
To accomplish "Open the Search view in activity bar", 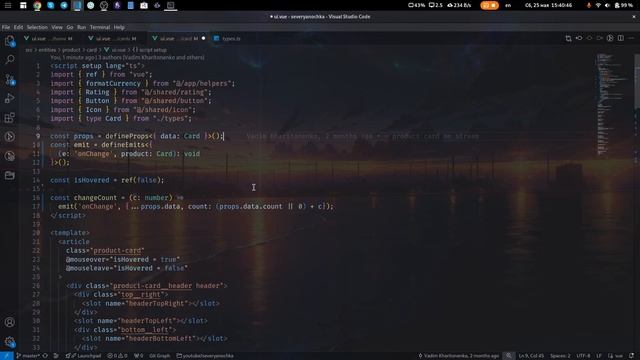I will click(9, 60).
